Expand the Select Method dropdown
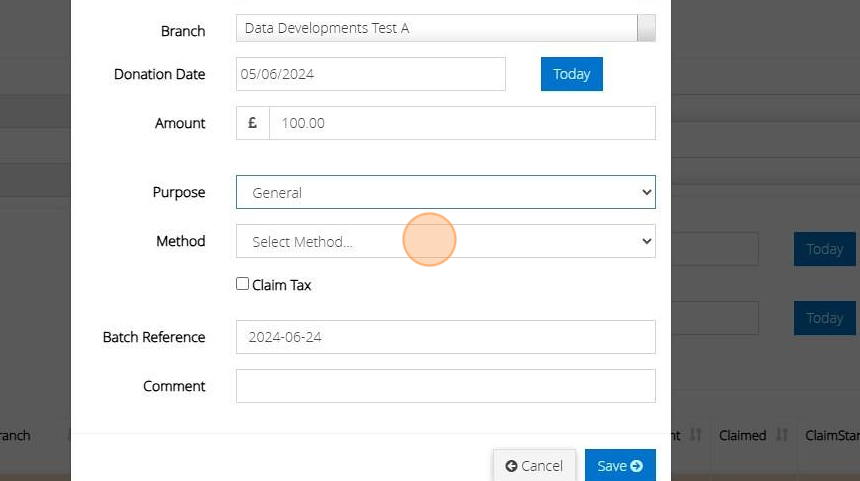This screenshot has height=481, width=860. point(445,241)
